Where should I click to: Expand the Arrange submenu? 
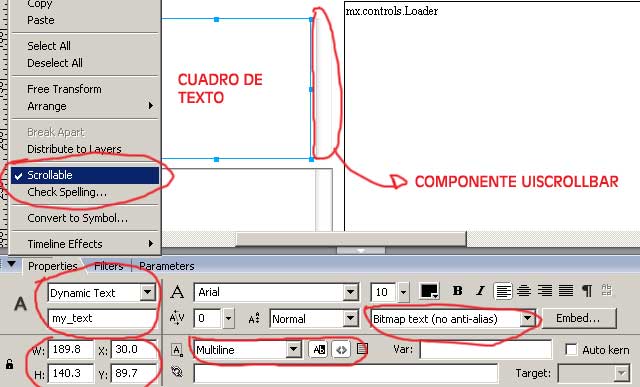tap(84, 106)
